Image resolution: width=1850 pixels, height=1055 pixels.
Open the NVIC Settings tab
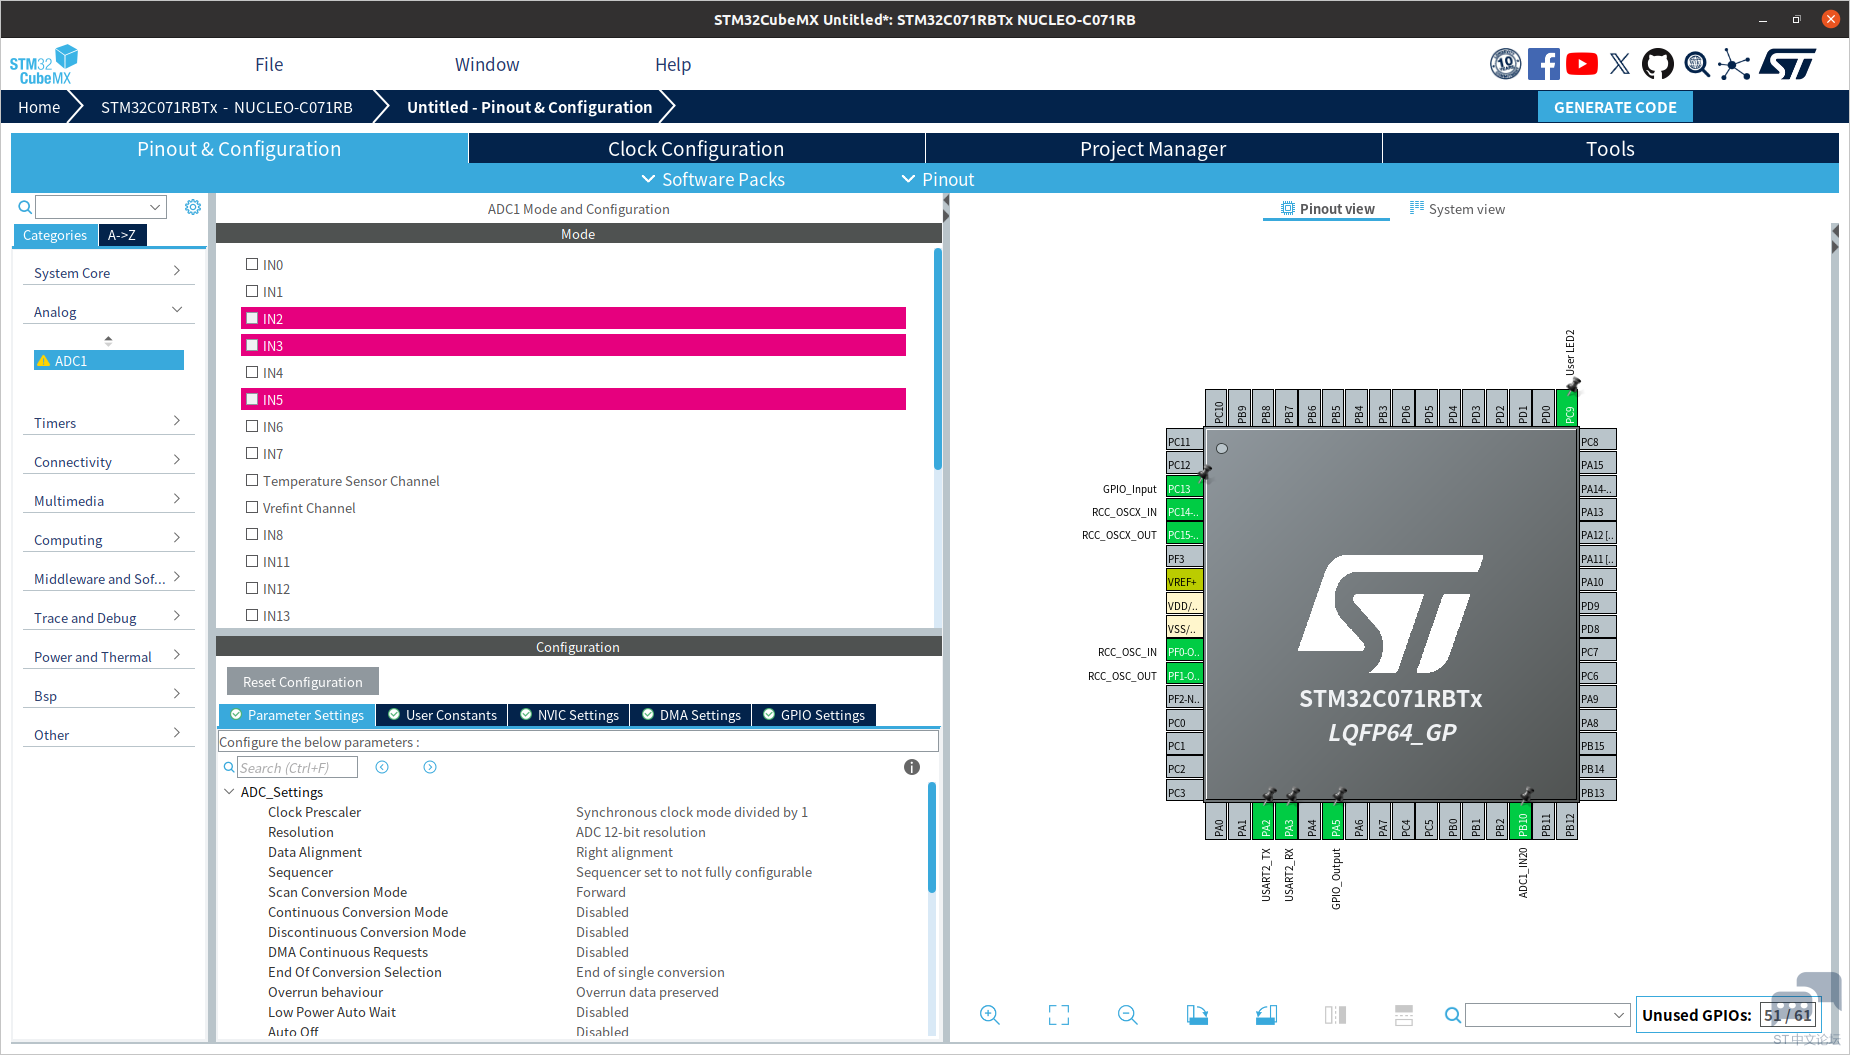click(569, 715)
